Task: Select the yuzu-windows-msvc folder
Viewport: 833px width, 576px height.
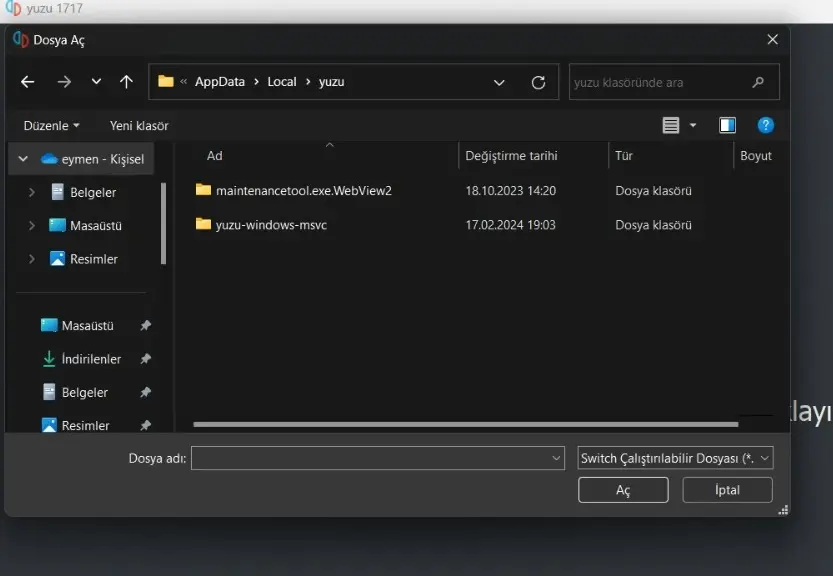Action: coord(271,225)
